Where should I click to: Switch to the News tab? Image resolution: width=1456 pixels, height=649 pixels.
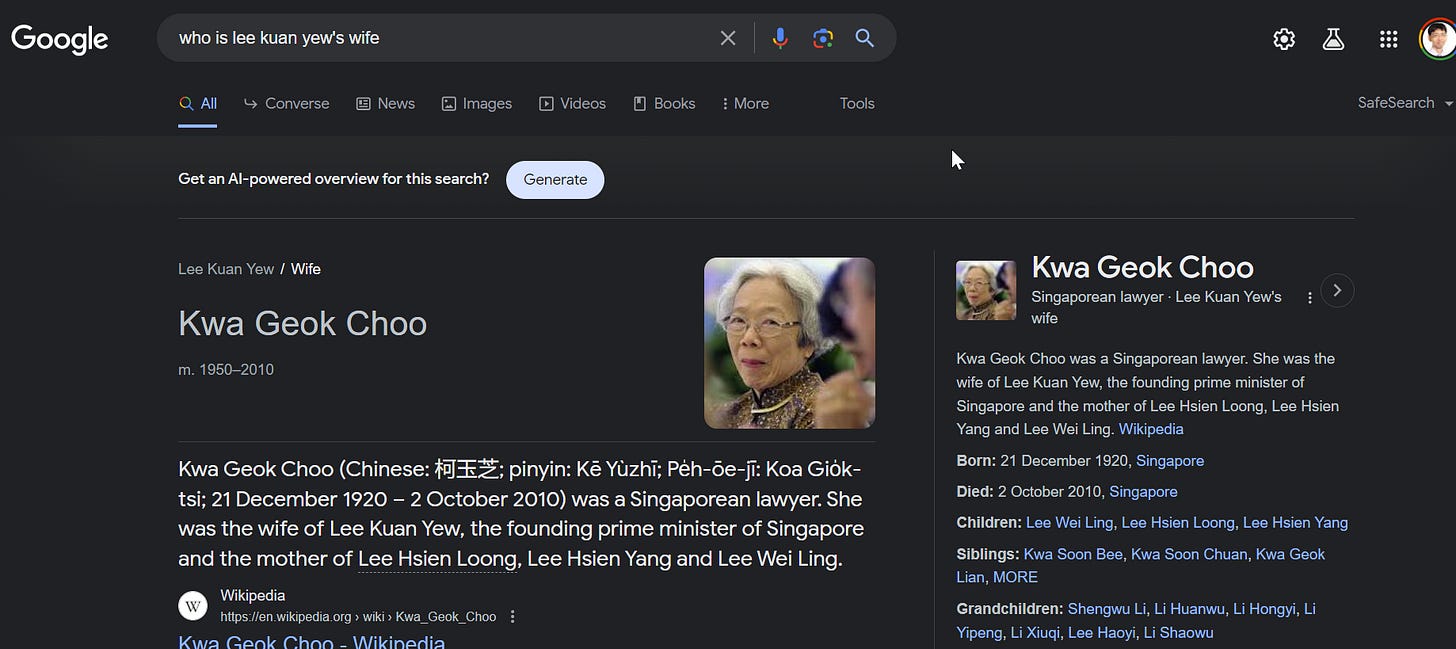click(385, 103)
